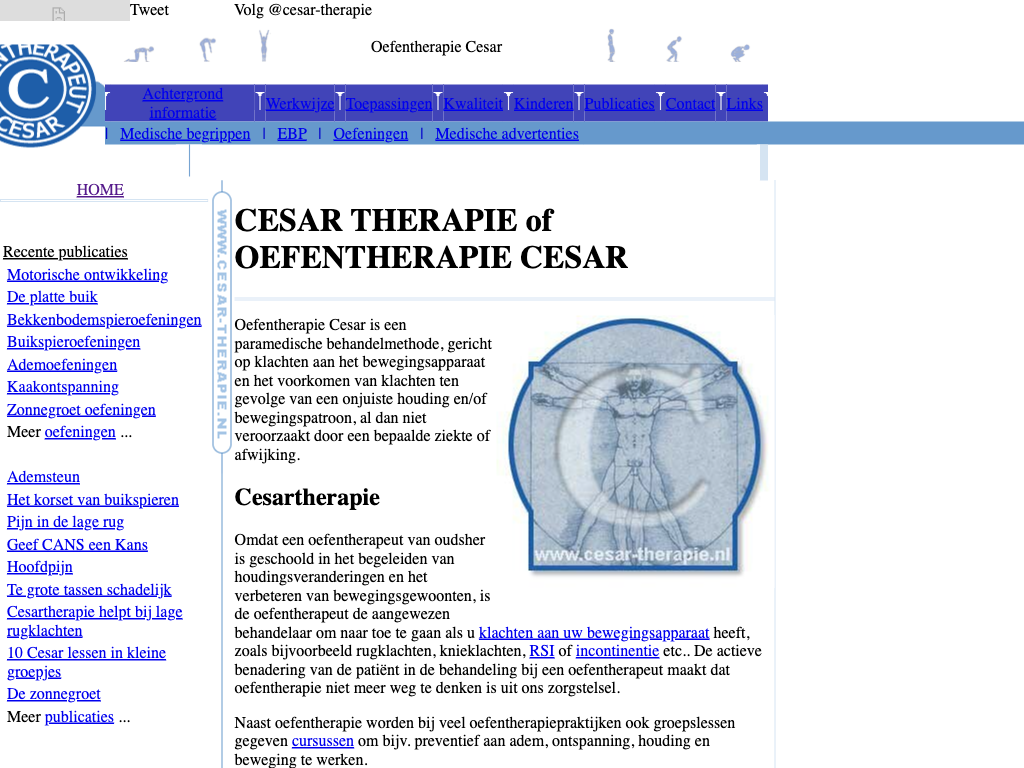Click the HOME link in sidebar
The width and height of the screenshot is (1024, 768).
pyautogui.click(x=100, y=190)
